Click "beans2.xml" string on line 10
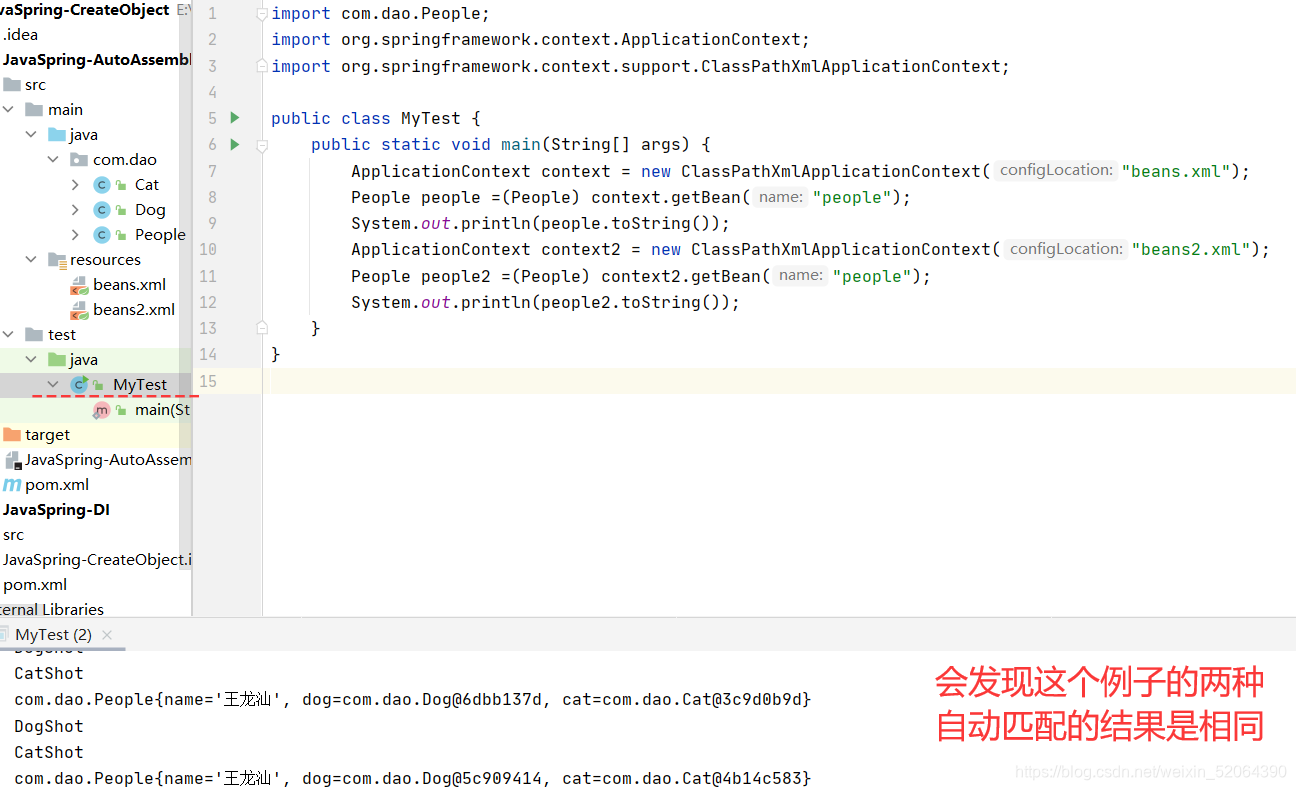Image resolution: width=1296 pixels, height=790 pixels. [x=1191, y=249]
